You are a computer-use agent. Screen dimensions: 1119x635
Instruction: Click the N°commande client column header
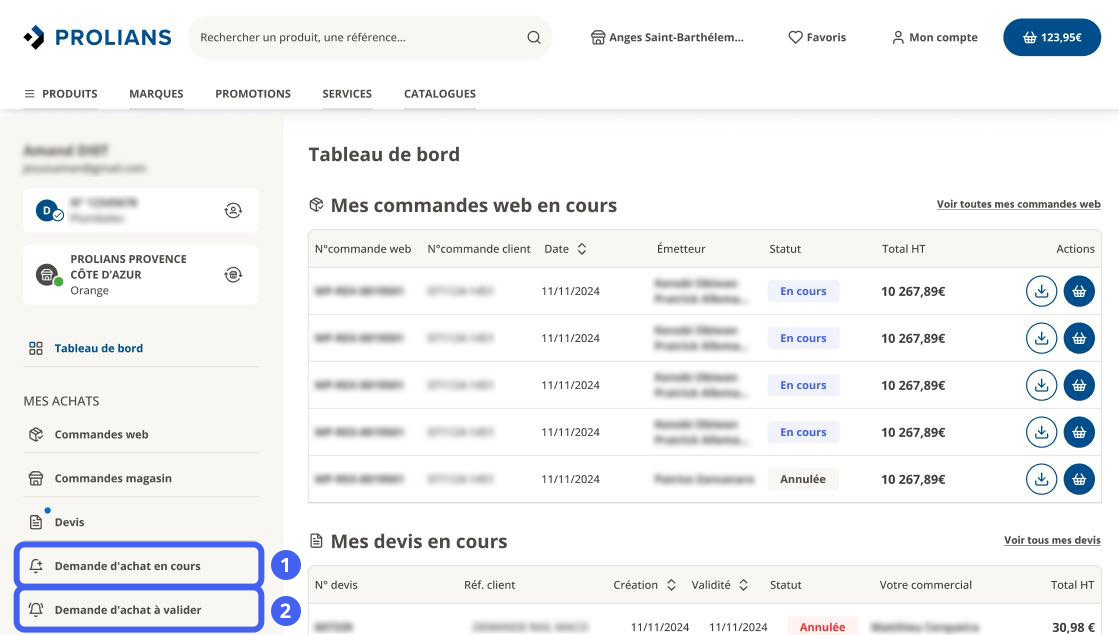point(479,249)
